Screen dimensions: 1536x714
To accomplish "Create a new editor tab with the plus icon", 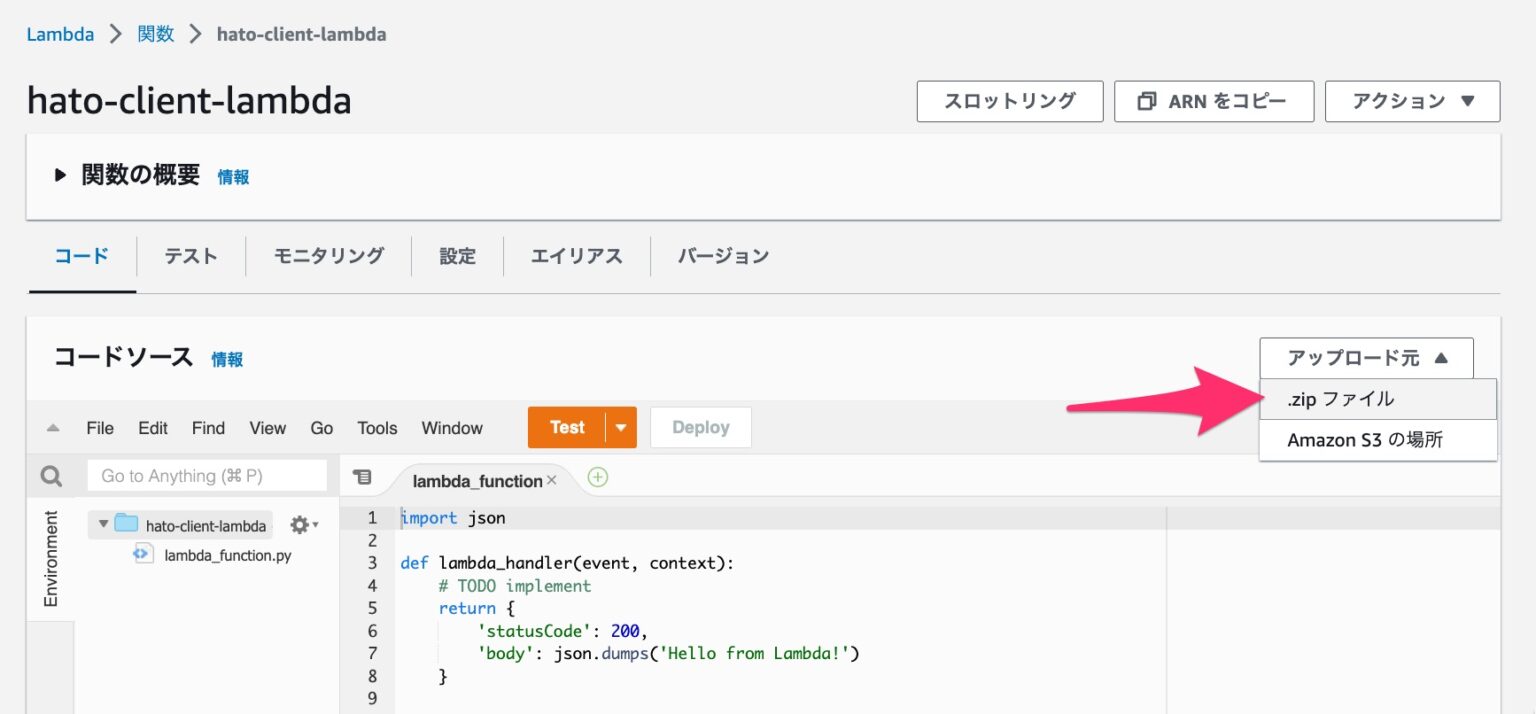I will [597, 477].
